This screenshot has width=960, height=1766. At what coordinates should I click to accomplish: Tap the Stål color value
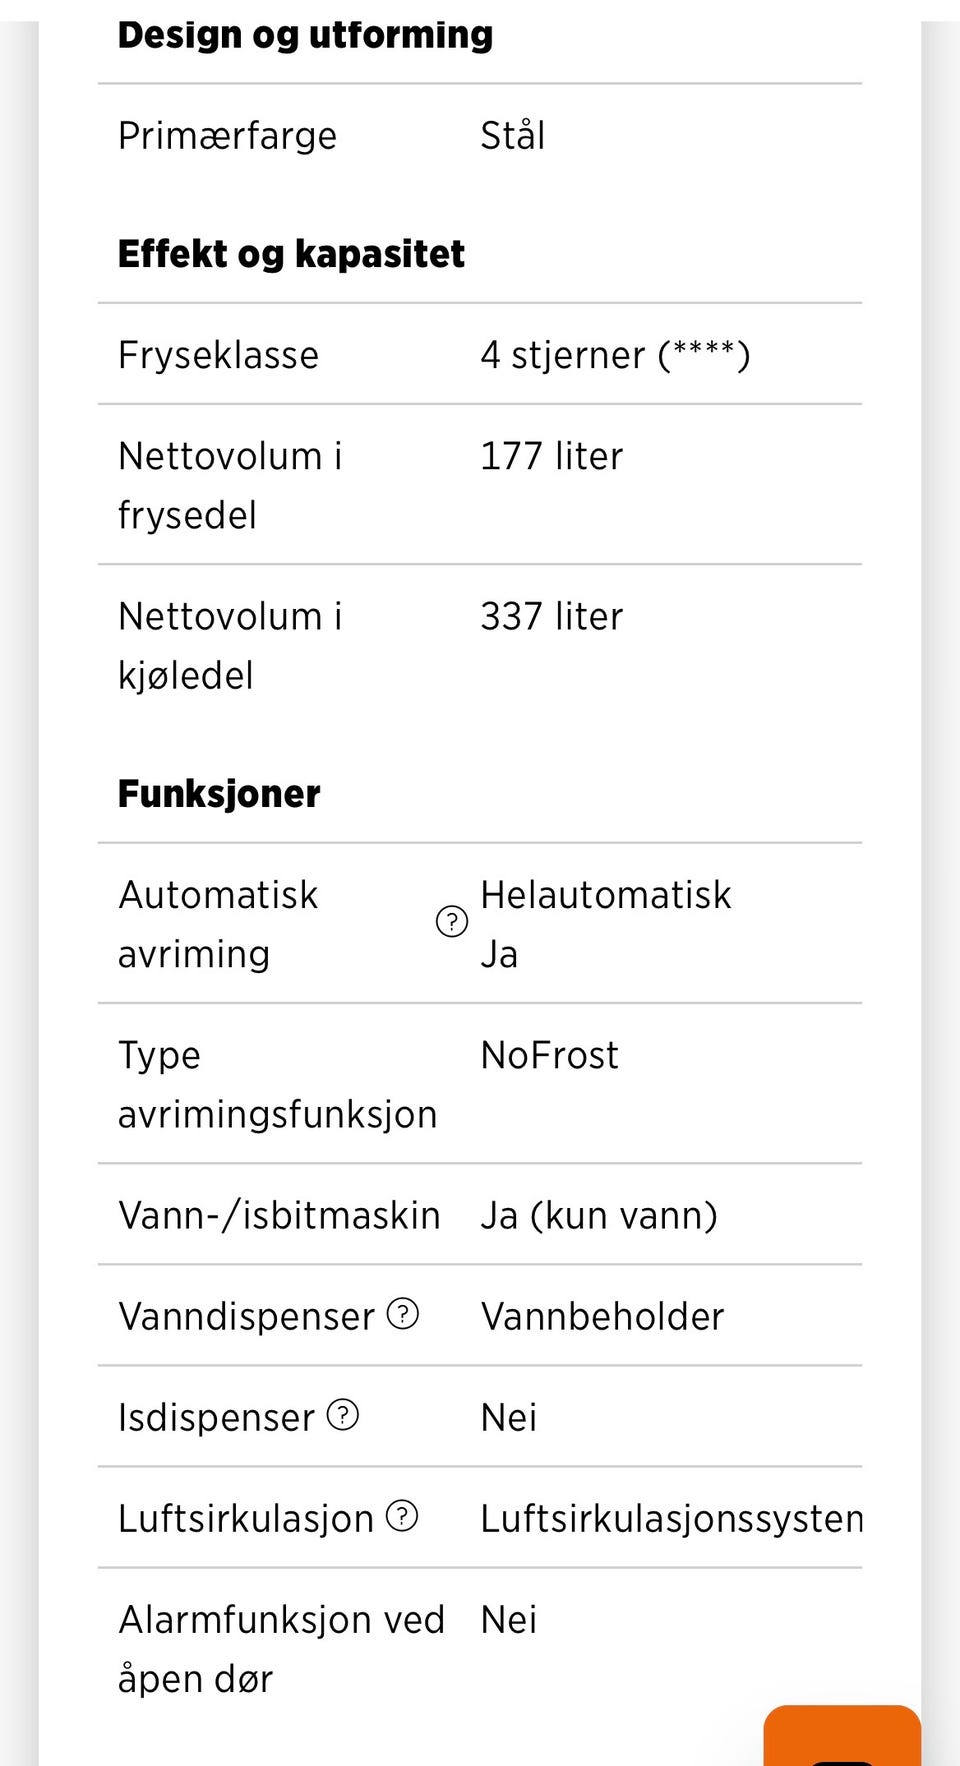[513, 135]
